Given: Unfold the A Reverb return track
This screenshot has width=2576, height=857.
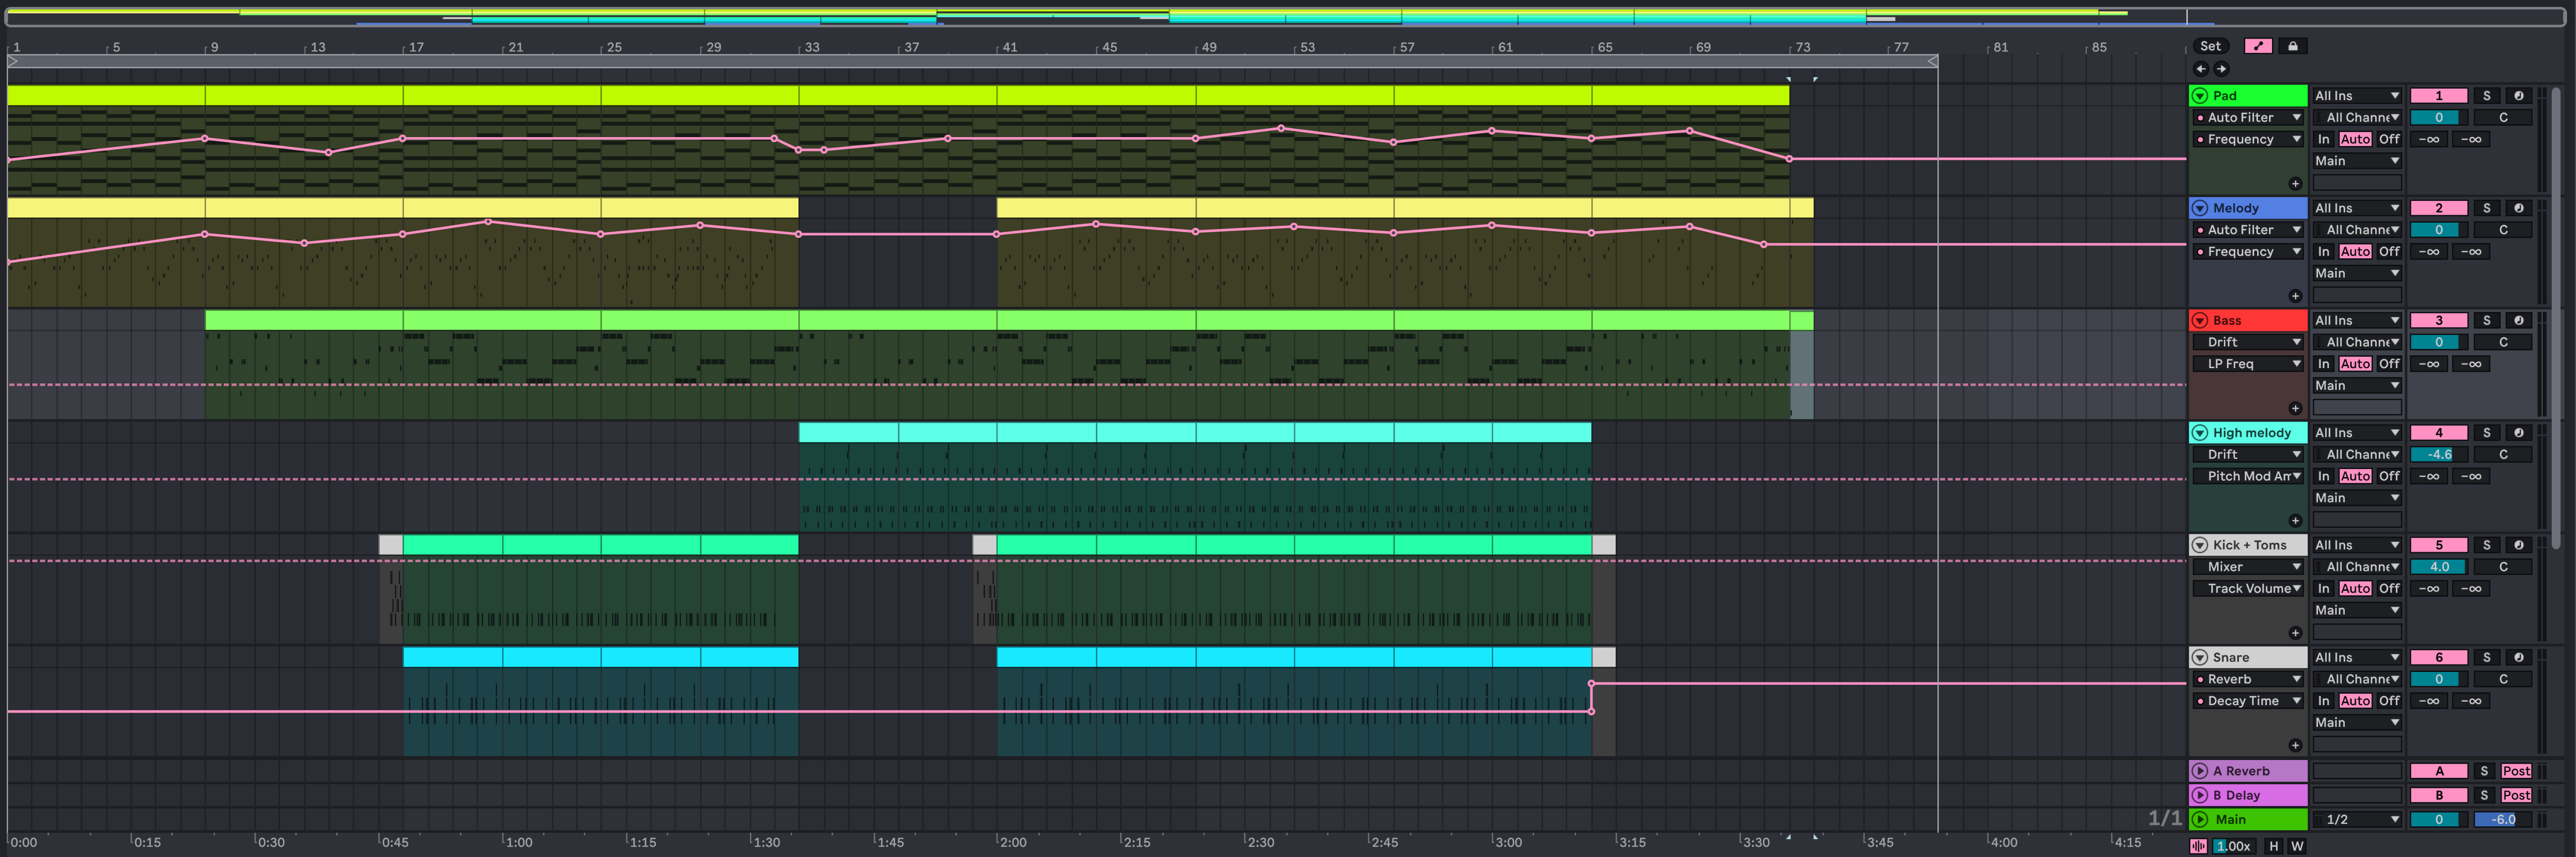Looking at the screenshot, I should tap(2200, 771).
